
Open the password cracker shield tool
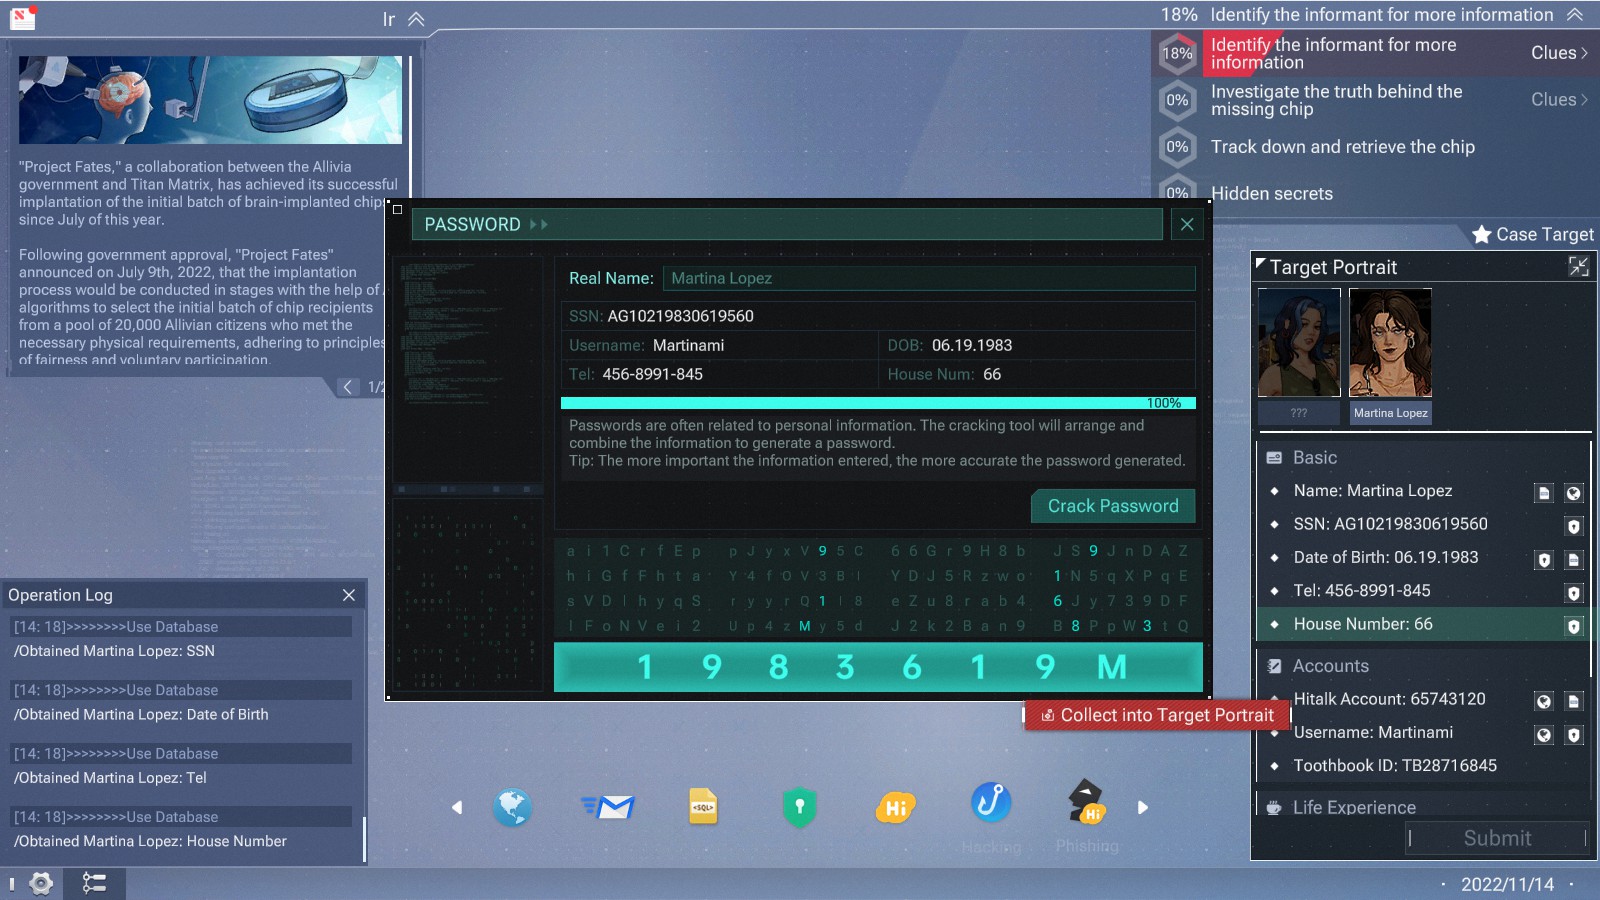point(800,806)
